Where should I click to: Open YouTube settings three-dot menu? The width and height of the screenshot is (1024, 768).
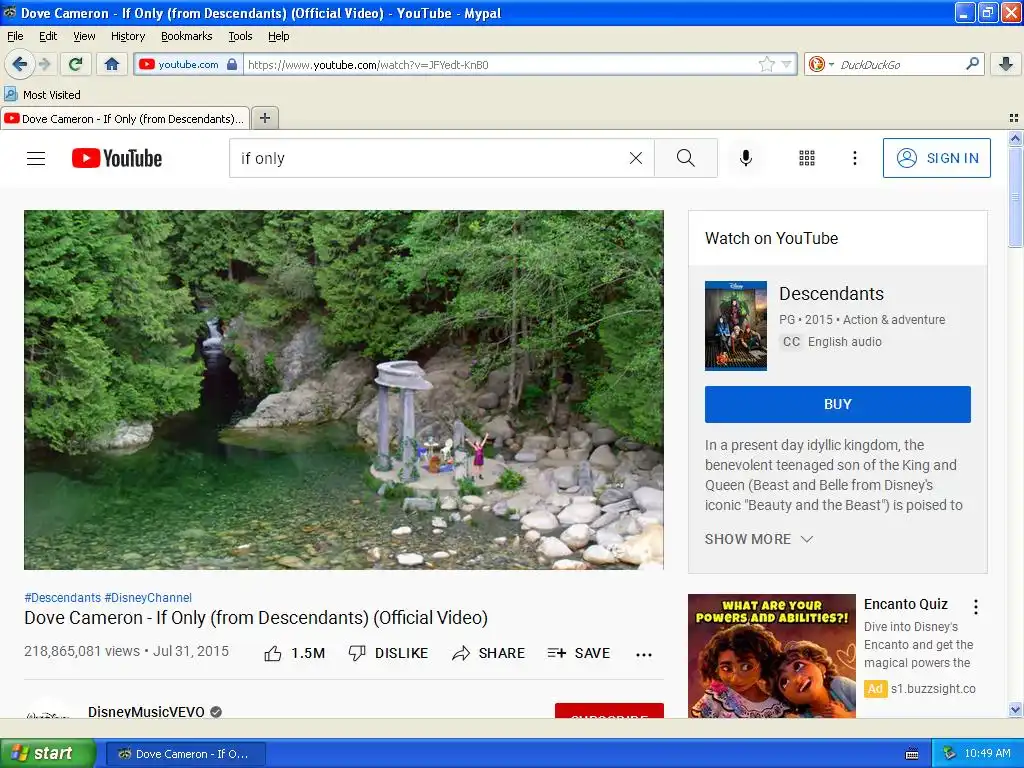click(x=854, y=158)
